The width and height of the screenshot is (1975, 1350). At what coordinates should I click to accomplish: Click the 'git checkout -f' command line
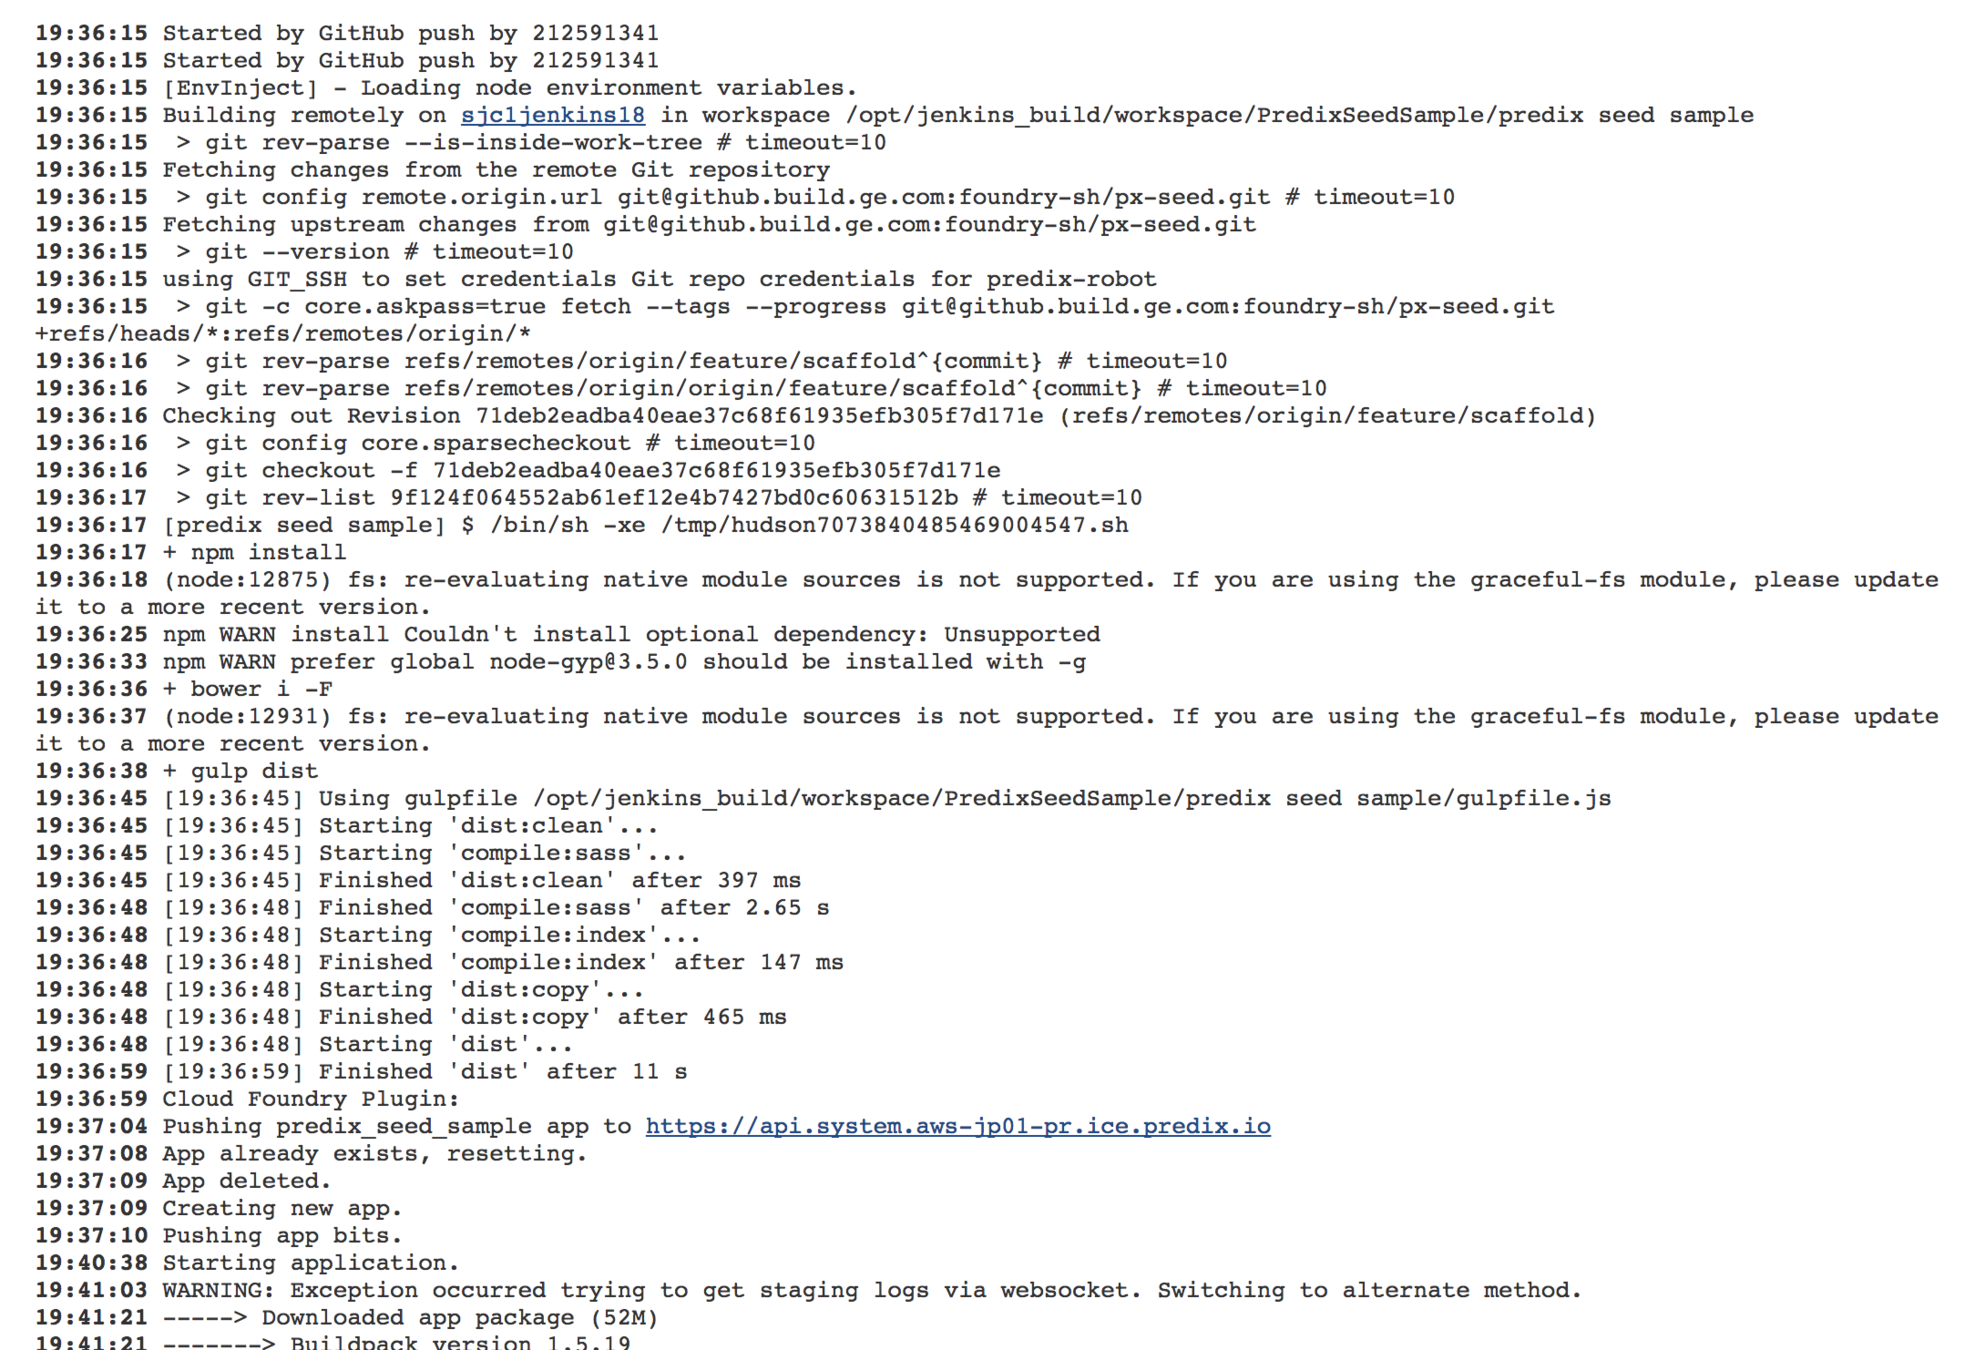click(518, 470)
